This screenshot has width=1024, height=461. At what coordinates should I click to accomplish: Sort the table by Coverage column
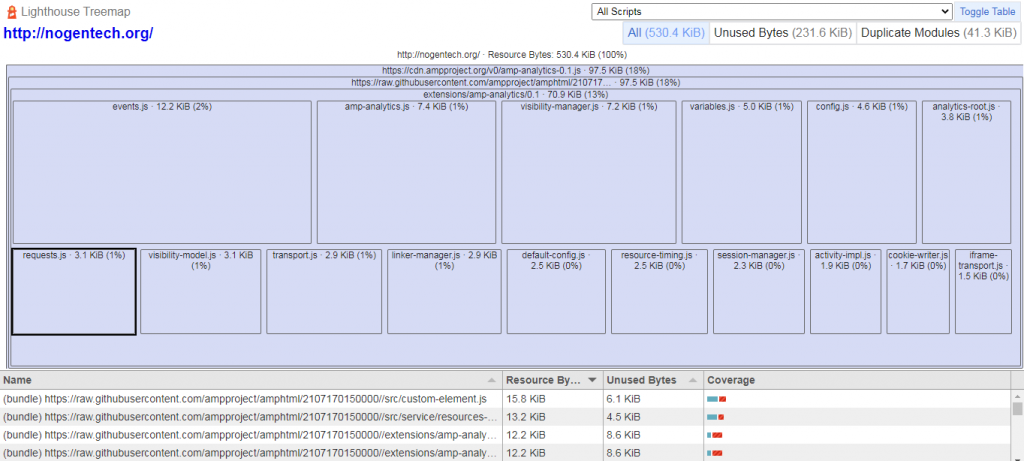(857, 380)
